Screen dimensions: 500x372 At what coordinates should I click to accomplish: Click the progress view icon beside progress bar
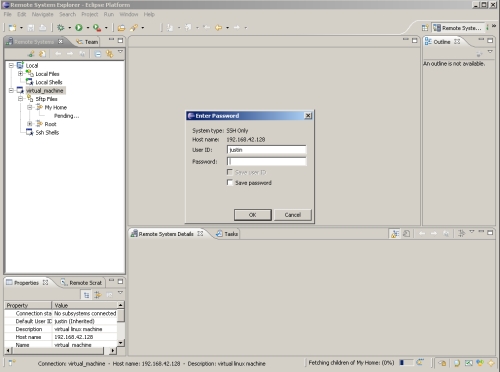point(420,362)
